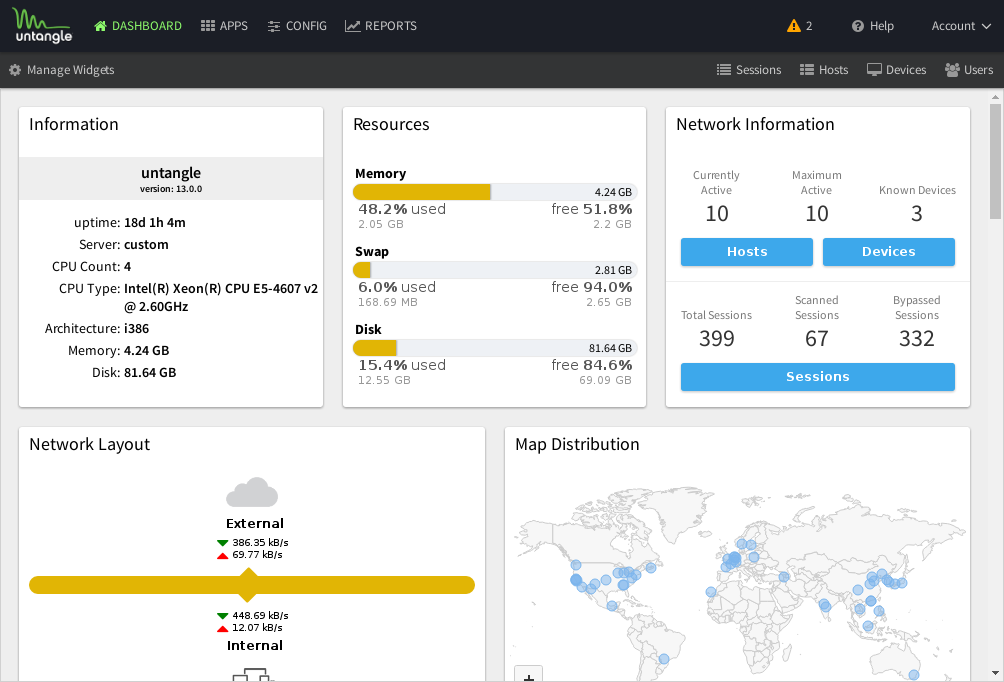This screenshot has height=682, width=1004.
Task: Open the Help link
Action: click(873, 26)
